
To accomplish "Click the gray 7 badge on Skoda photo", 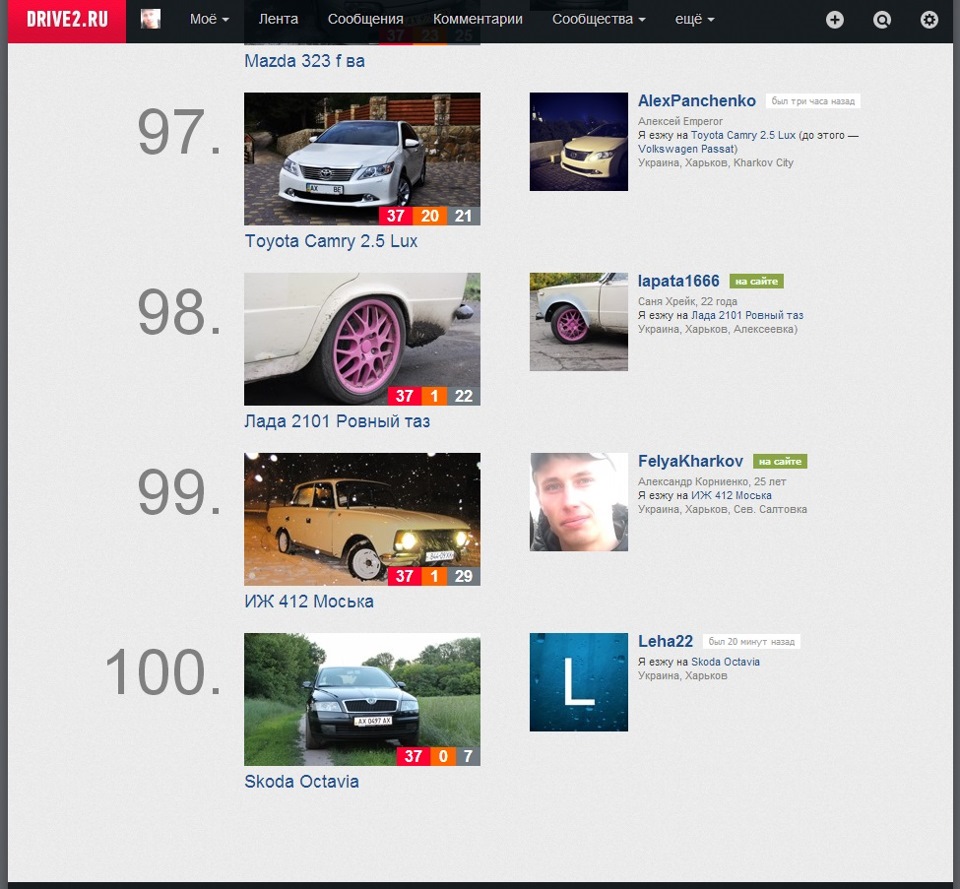I will click(468, 756).
